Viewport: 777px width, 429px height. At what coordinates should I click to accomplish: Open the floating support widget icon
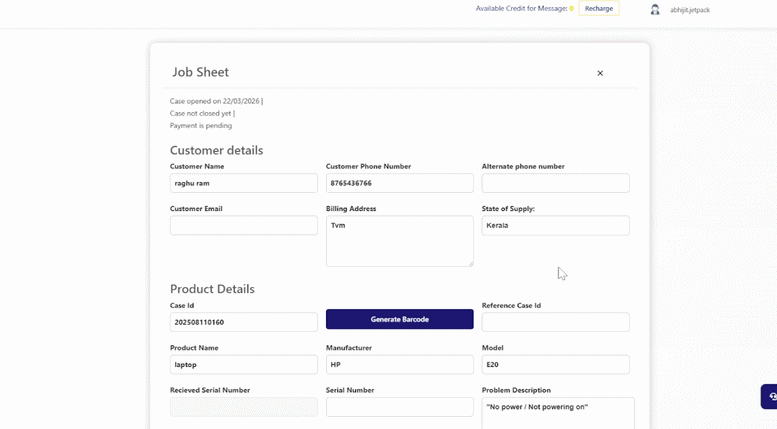(769, 397)
